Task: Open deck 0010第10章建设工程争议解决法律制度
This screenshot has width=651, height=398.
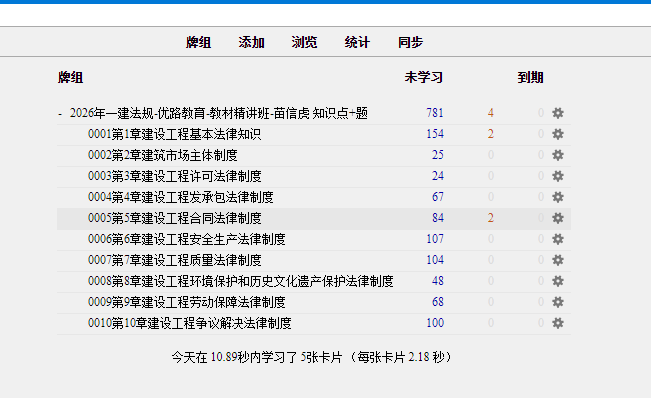Action: coord(189,323)
